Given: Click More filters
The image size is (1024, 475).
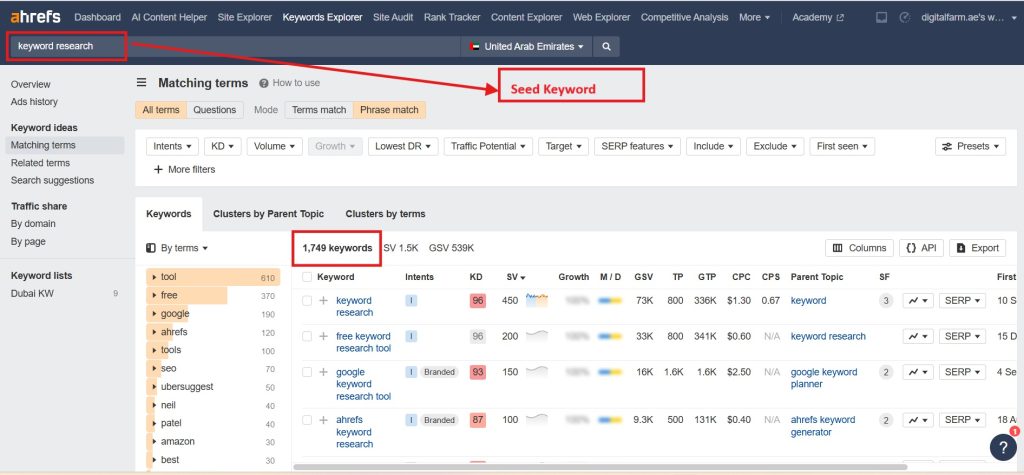Looking at the screenshot, I should 184,169.
